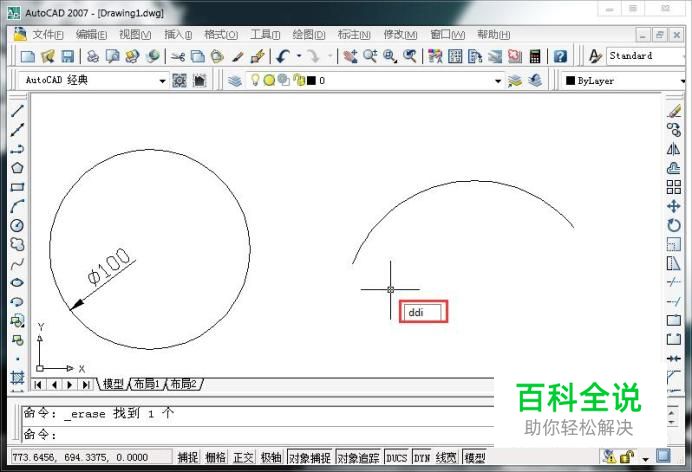This screenshot has height=472, width=692.
Task: Click the Rotate tool
Action: [x=673, y=225]
